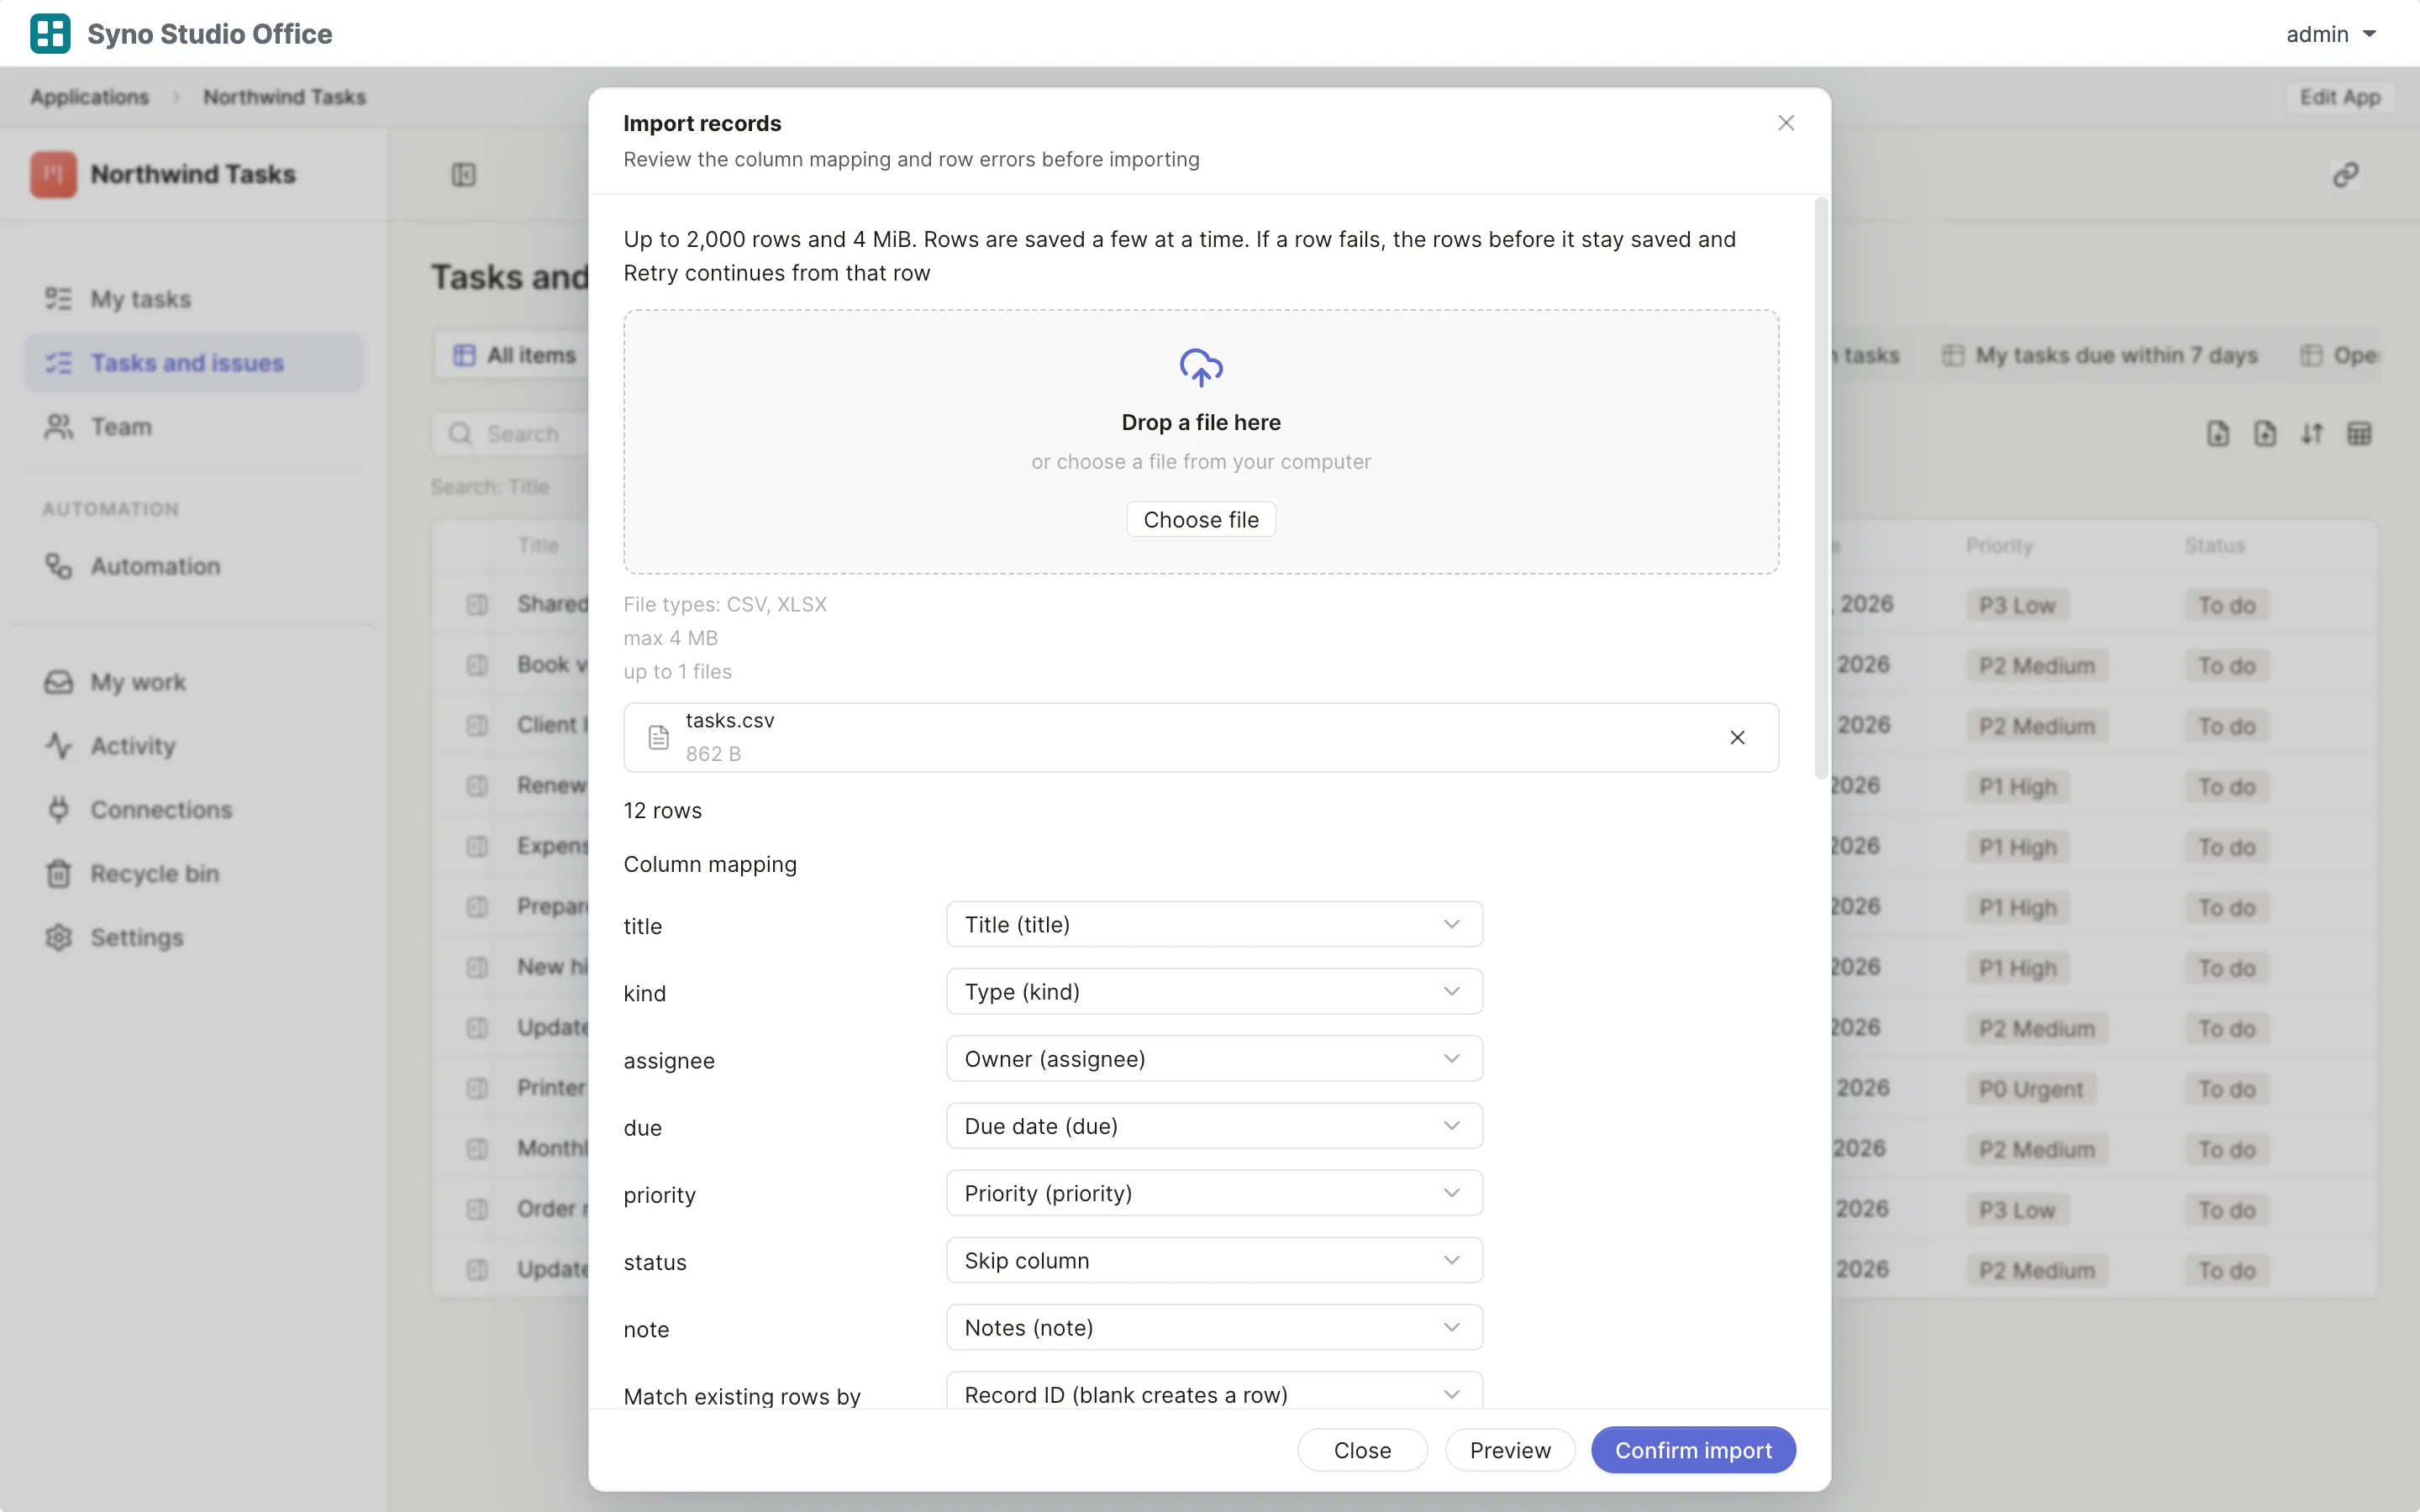The image size is (2420, 1512).
Task: Click the Search field in the tasks view
Action: pyautogui.click(x=512, y=434)
